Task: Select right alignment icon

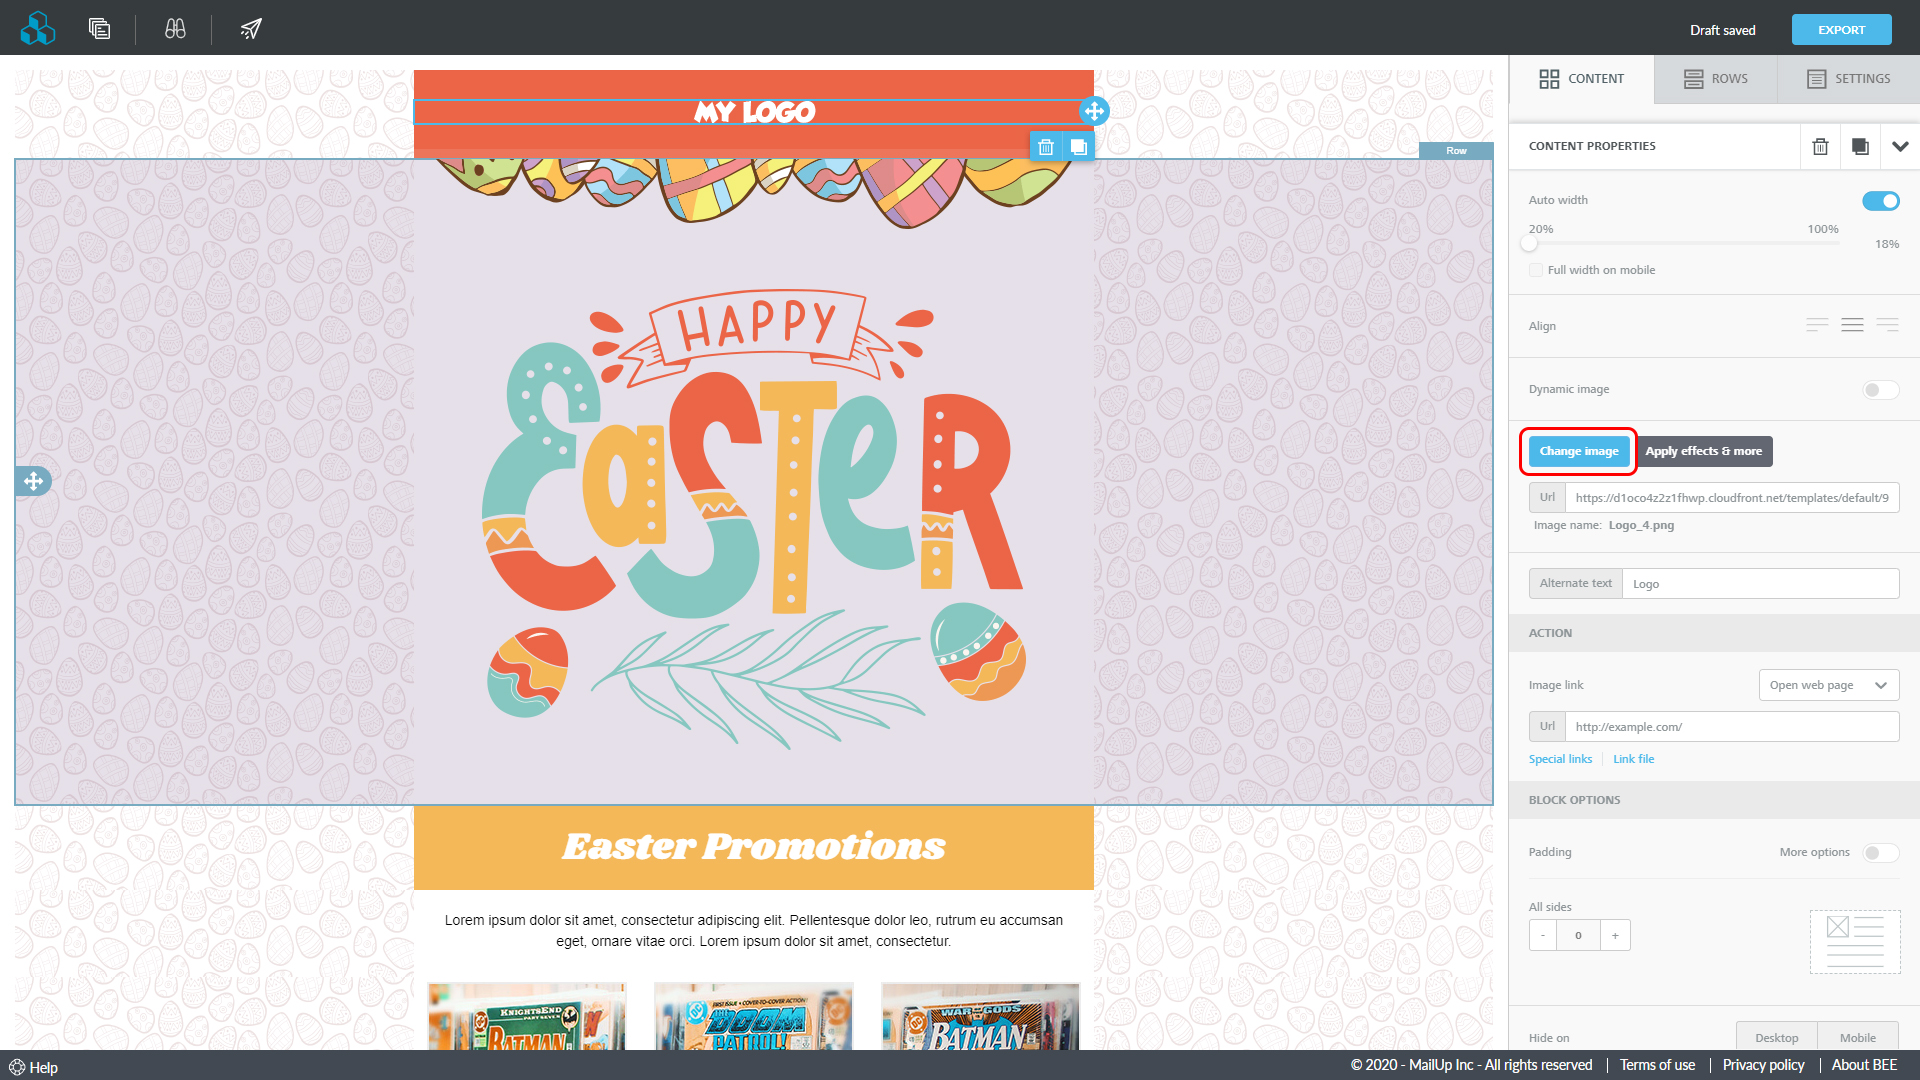Action: click(1887, 325)
